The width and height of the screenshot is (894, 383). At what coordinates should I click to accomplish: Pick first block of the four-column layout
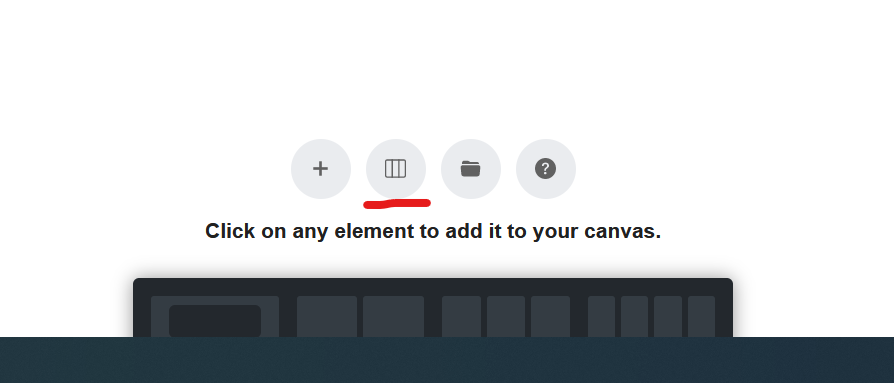tap(602, 316)
